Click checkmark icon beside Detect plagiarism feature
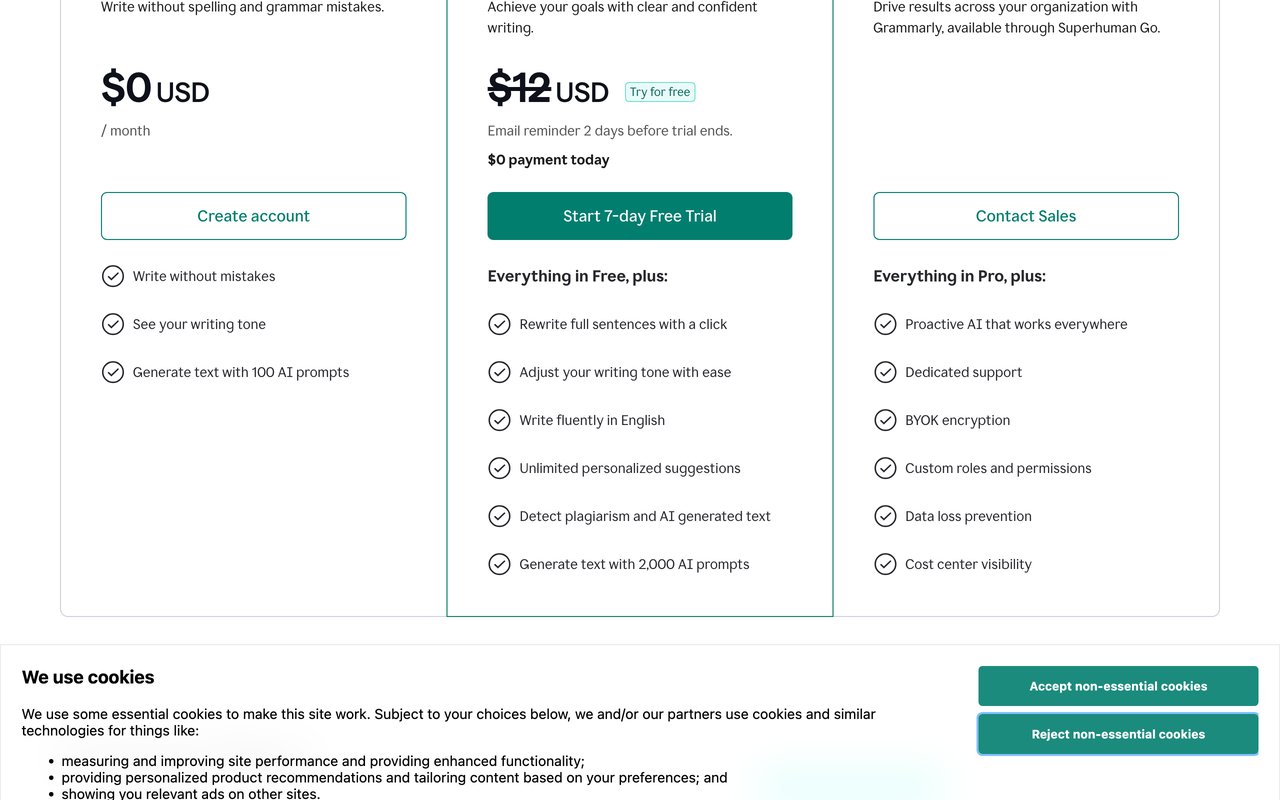1280x800 pixels. (x=499, y=516)
